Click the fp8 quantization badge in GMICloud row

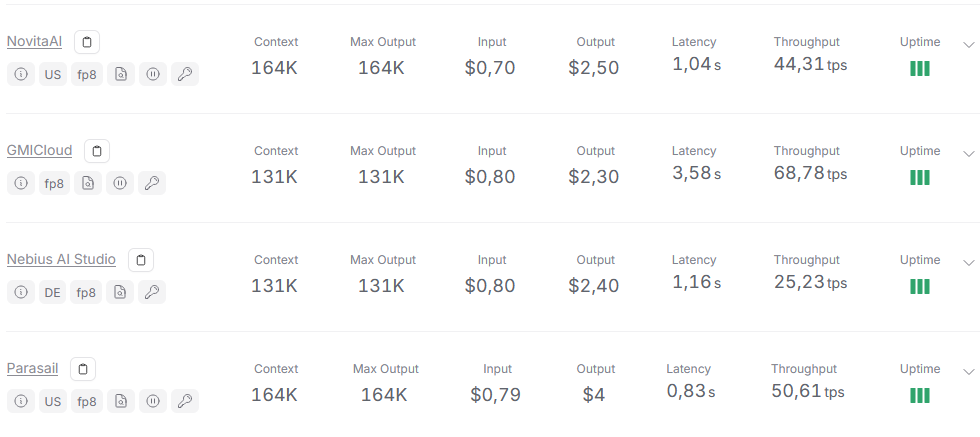point(54,183)
